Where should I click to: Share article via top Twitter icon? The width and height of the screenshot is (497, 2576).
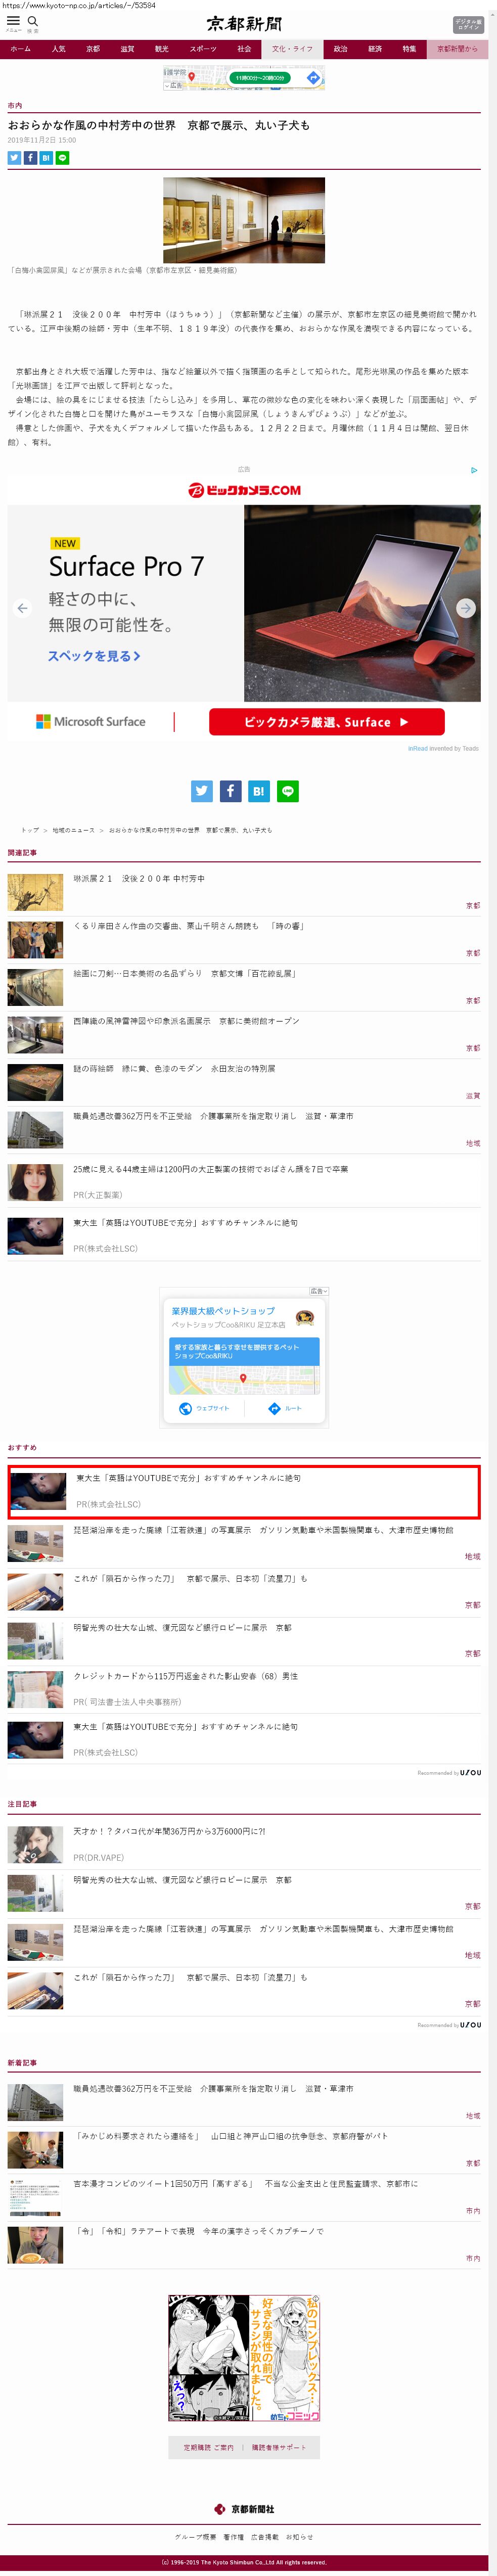(x=14, y=158)
